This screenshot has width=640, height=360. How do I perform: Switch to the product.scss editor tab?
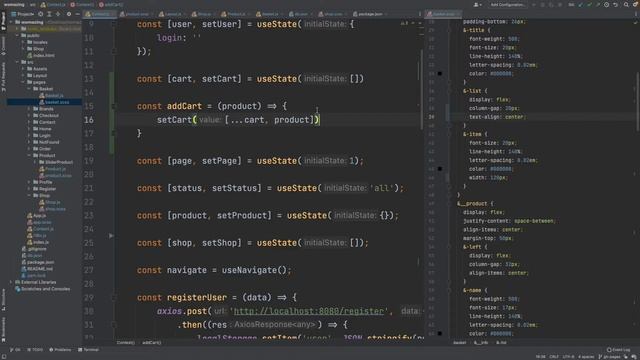coord(136,14)
